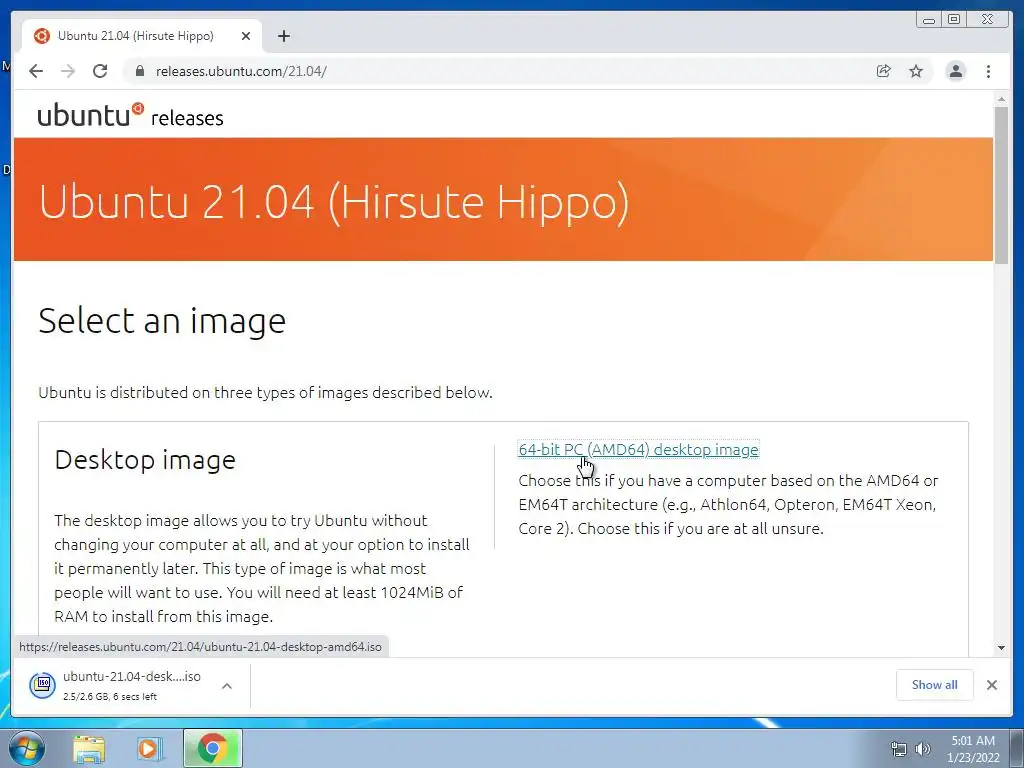Screen dimensions: 1024x768
Task: Expand the ubuntu iso download options chevron
Action: [x=227, y=686]
